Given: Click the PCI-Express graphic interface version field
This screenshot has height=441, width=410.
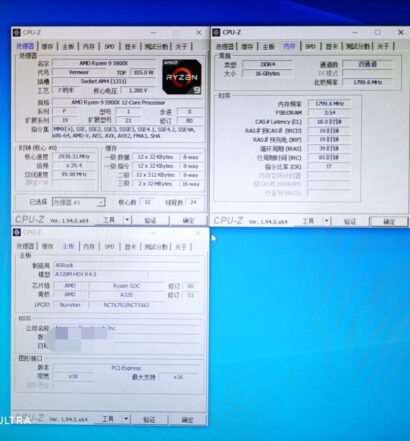Looking at the screenshot, I should click(126, 368).
